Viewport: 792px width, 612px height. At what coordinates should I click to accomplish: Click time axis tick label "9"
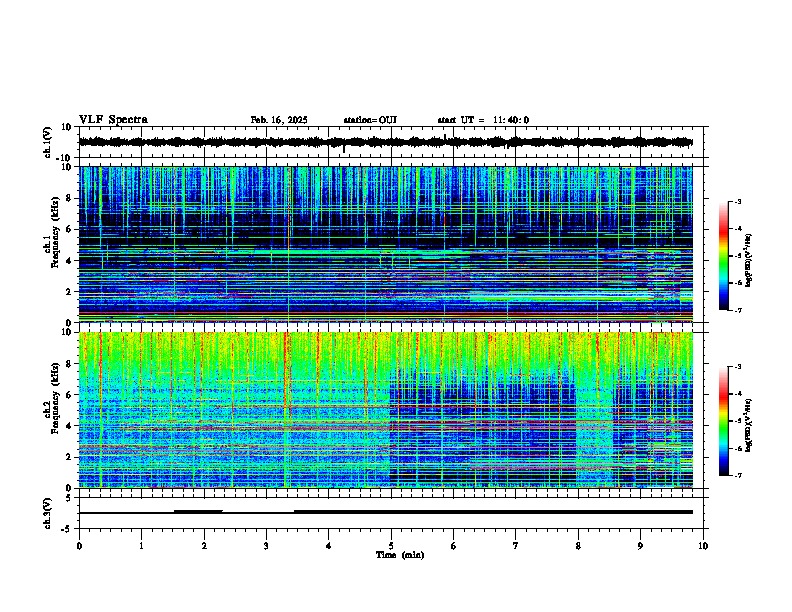pyautogui.click(x=640, y=546)
